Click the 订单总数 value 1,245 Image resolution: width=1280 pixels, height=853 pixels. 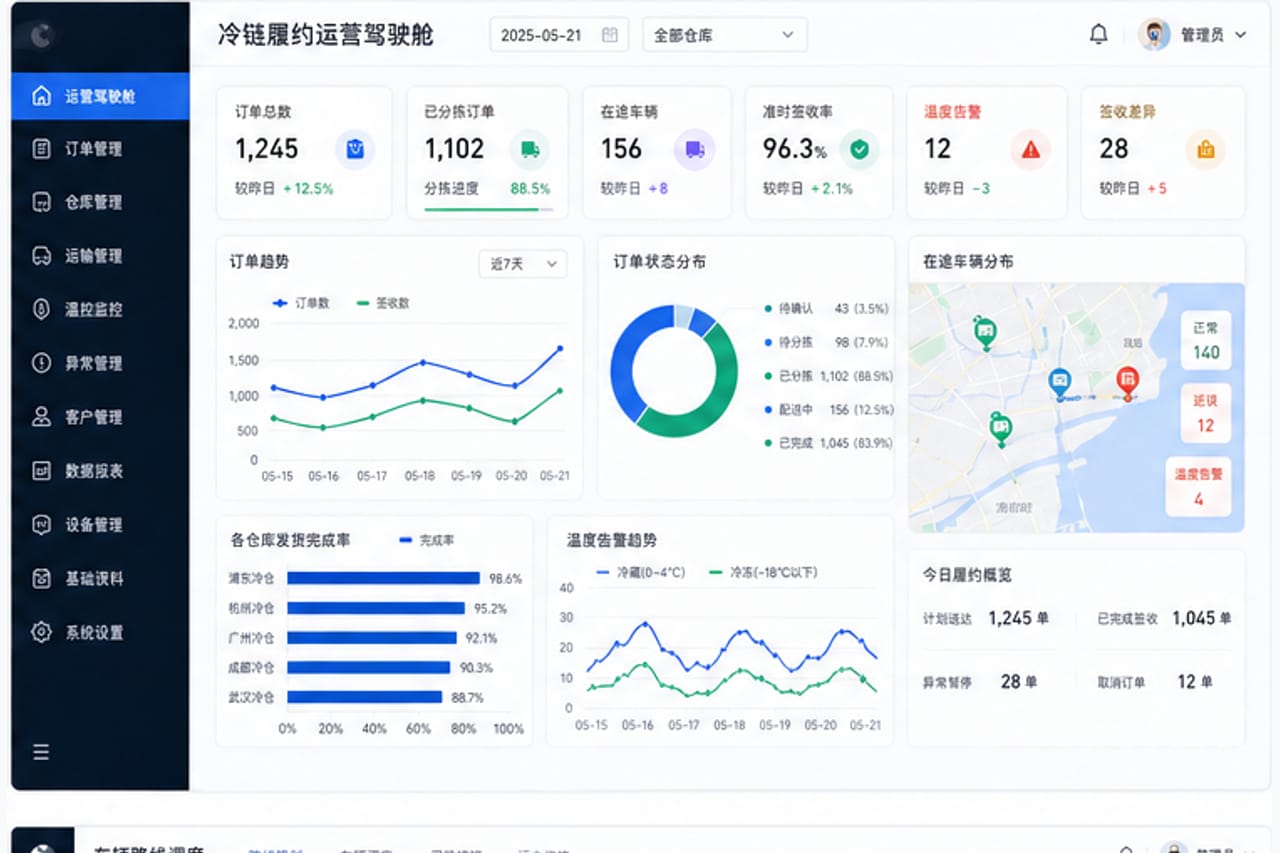[267, 149]
